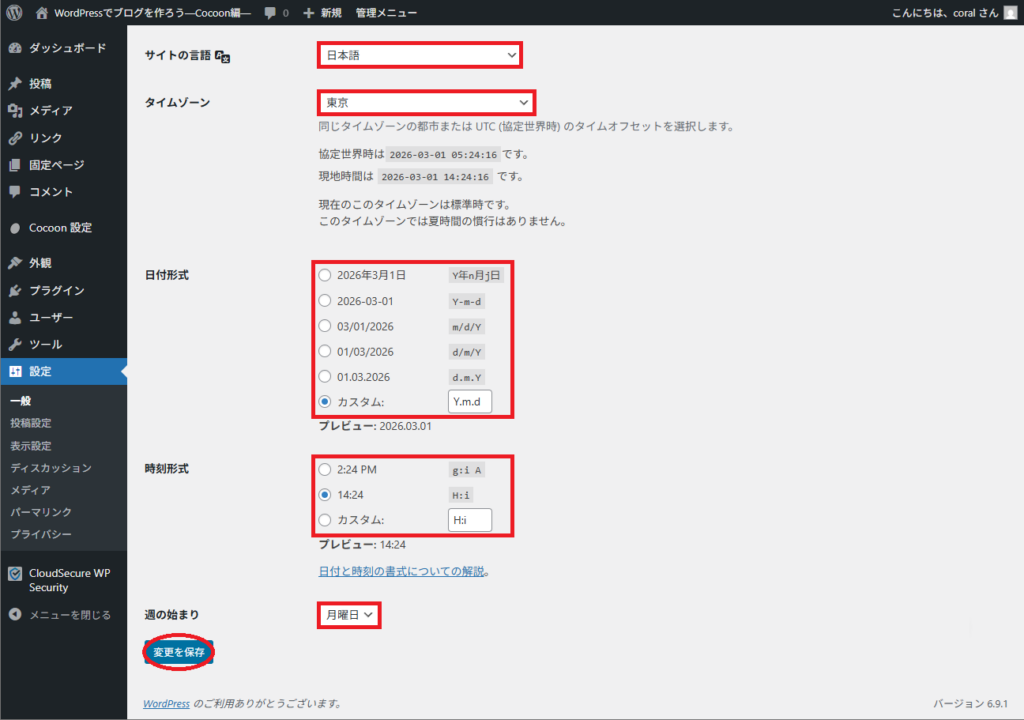1024x720 pixels.
Task: Click the 投稿 pushpin icon in sidebar
Action: 15,84
